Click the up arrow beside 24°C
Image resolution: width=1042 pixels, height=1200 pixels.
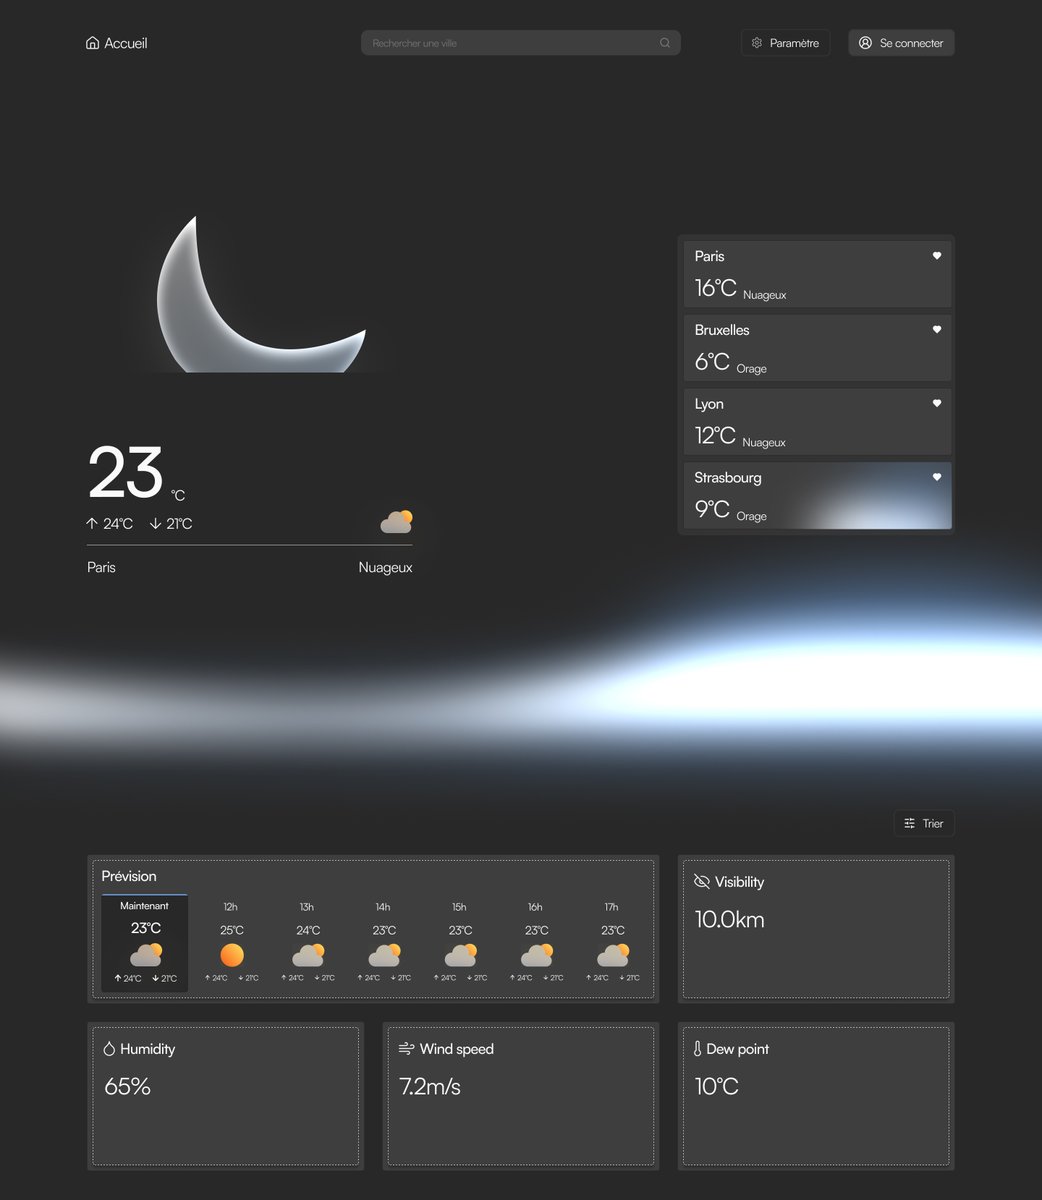(92, 523)
